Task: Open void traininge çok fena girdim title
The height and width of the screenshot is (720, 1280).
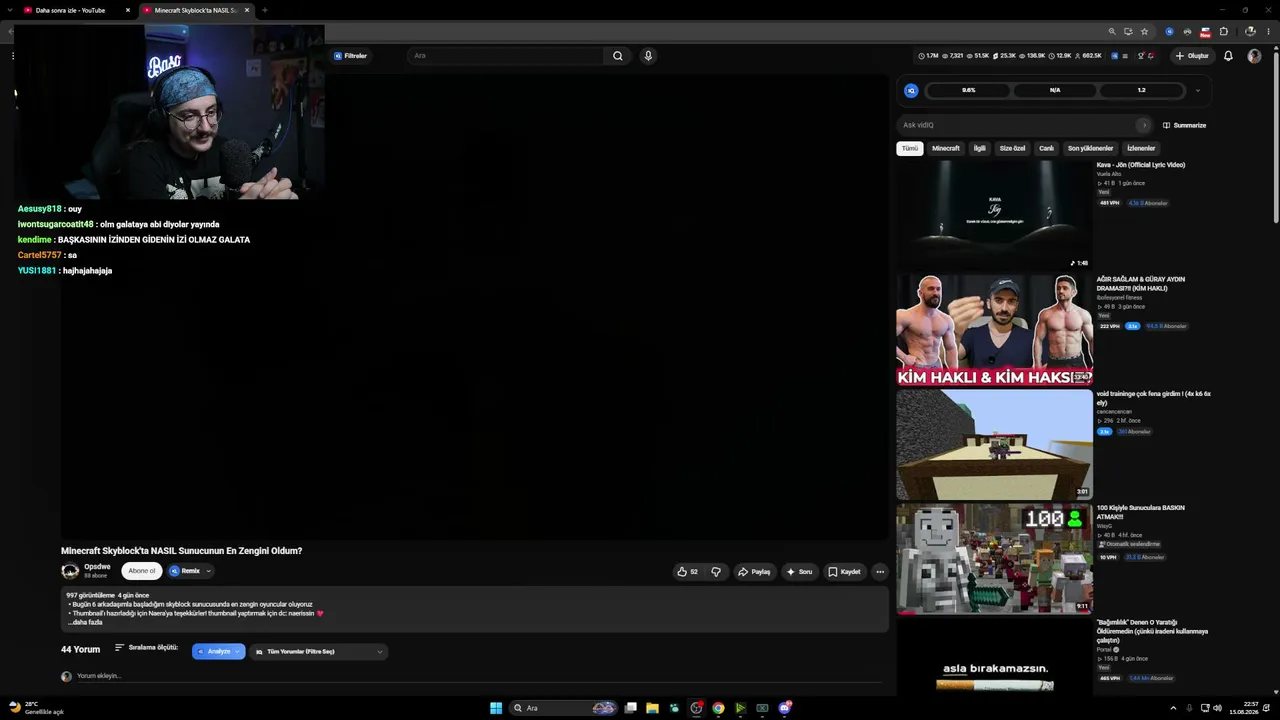Action: pyautogui.click(x=1153, y=398)
